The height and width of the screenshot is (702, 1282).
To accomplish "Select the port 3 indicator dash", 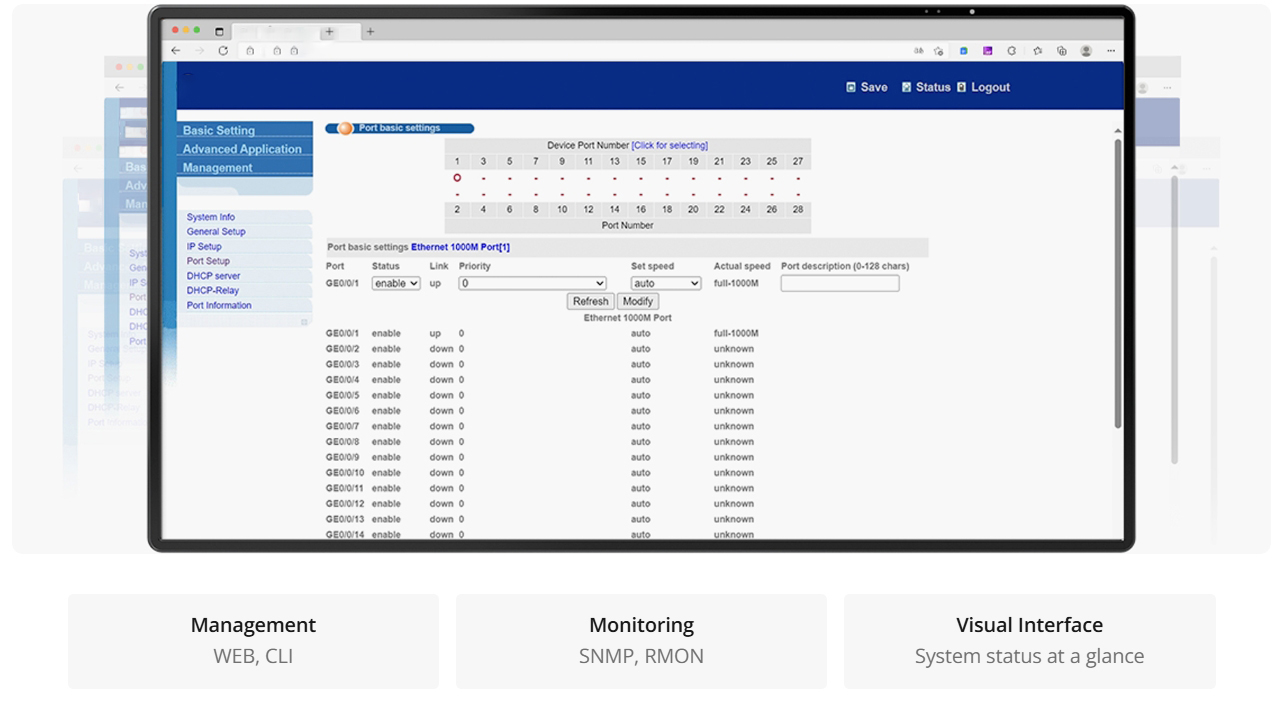I will 483,179.
